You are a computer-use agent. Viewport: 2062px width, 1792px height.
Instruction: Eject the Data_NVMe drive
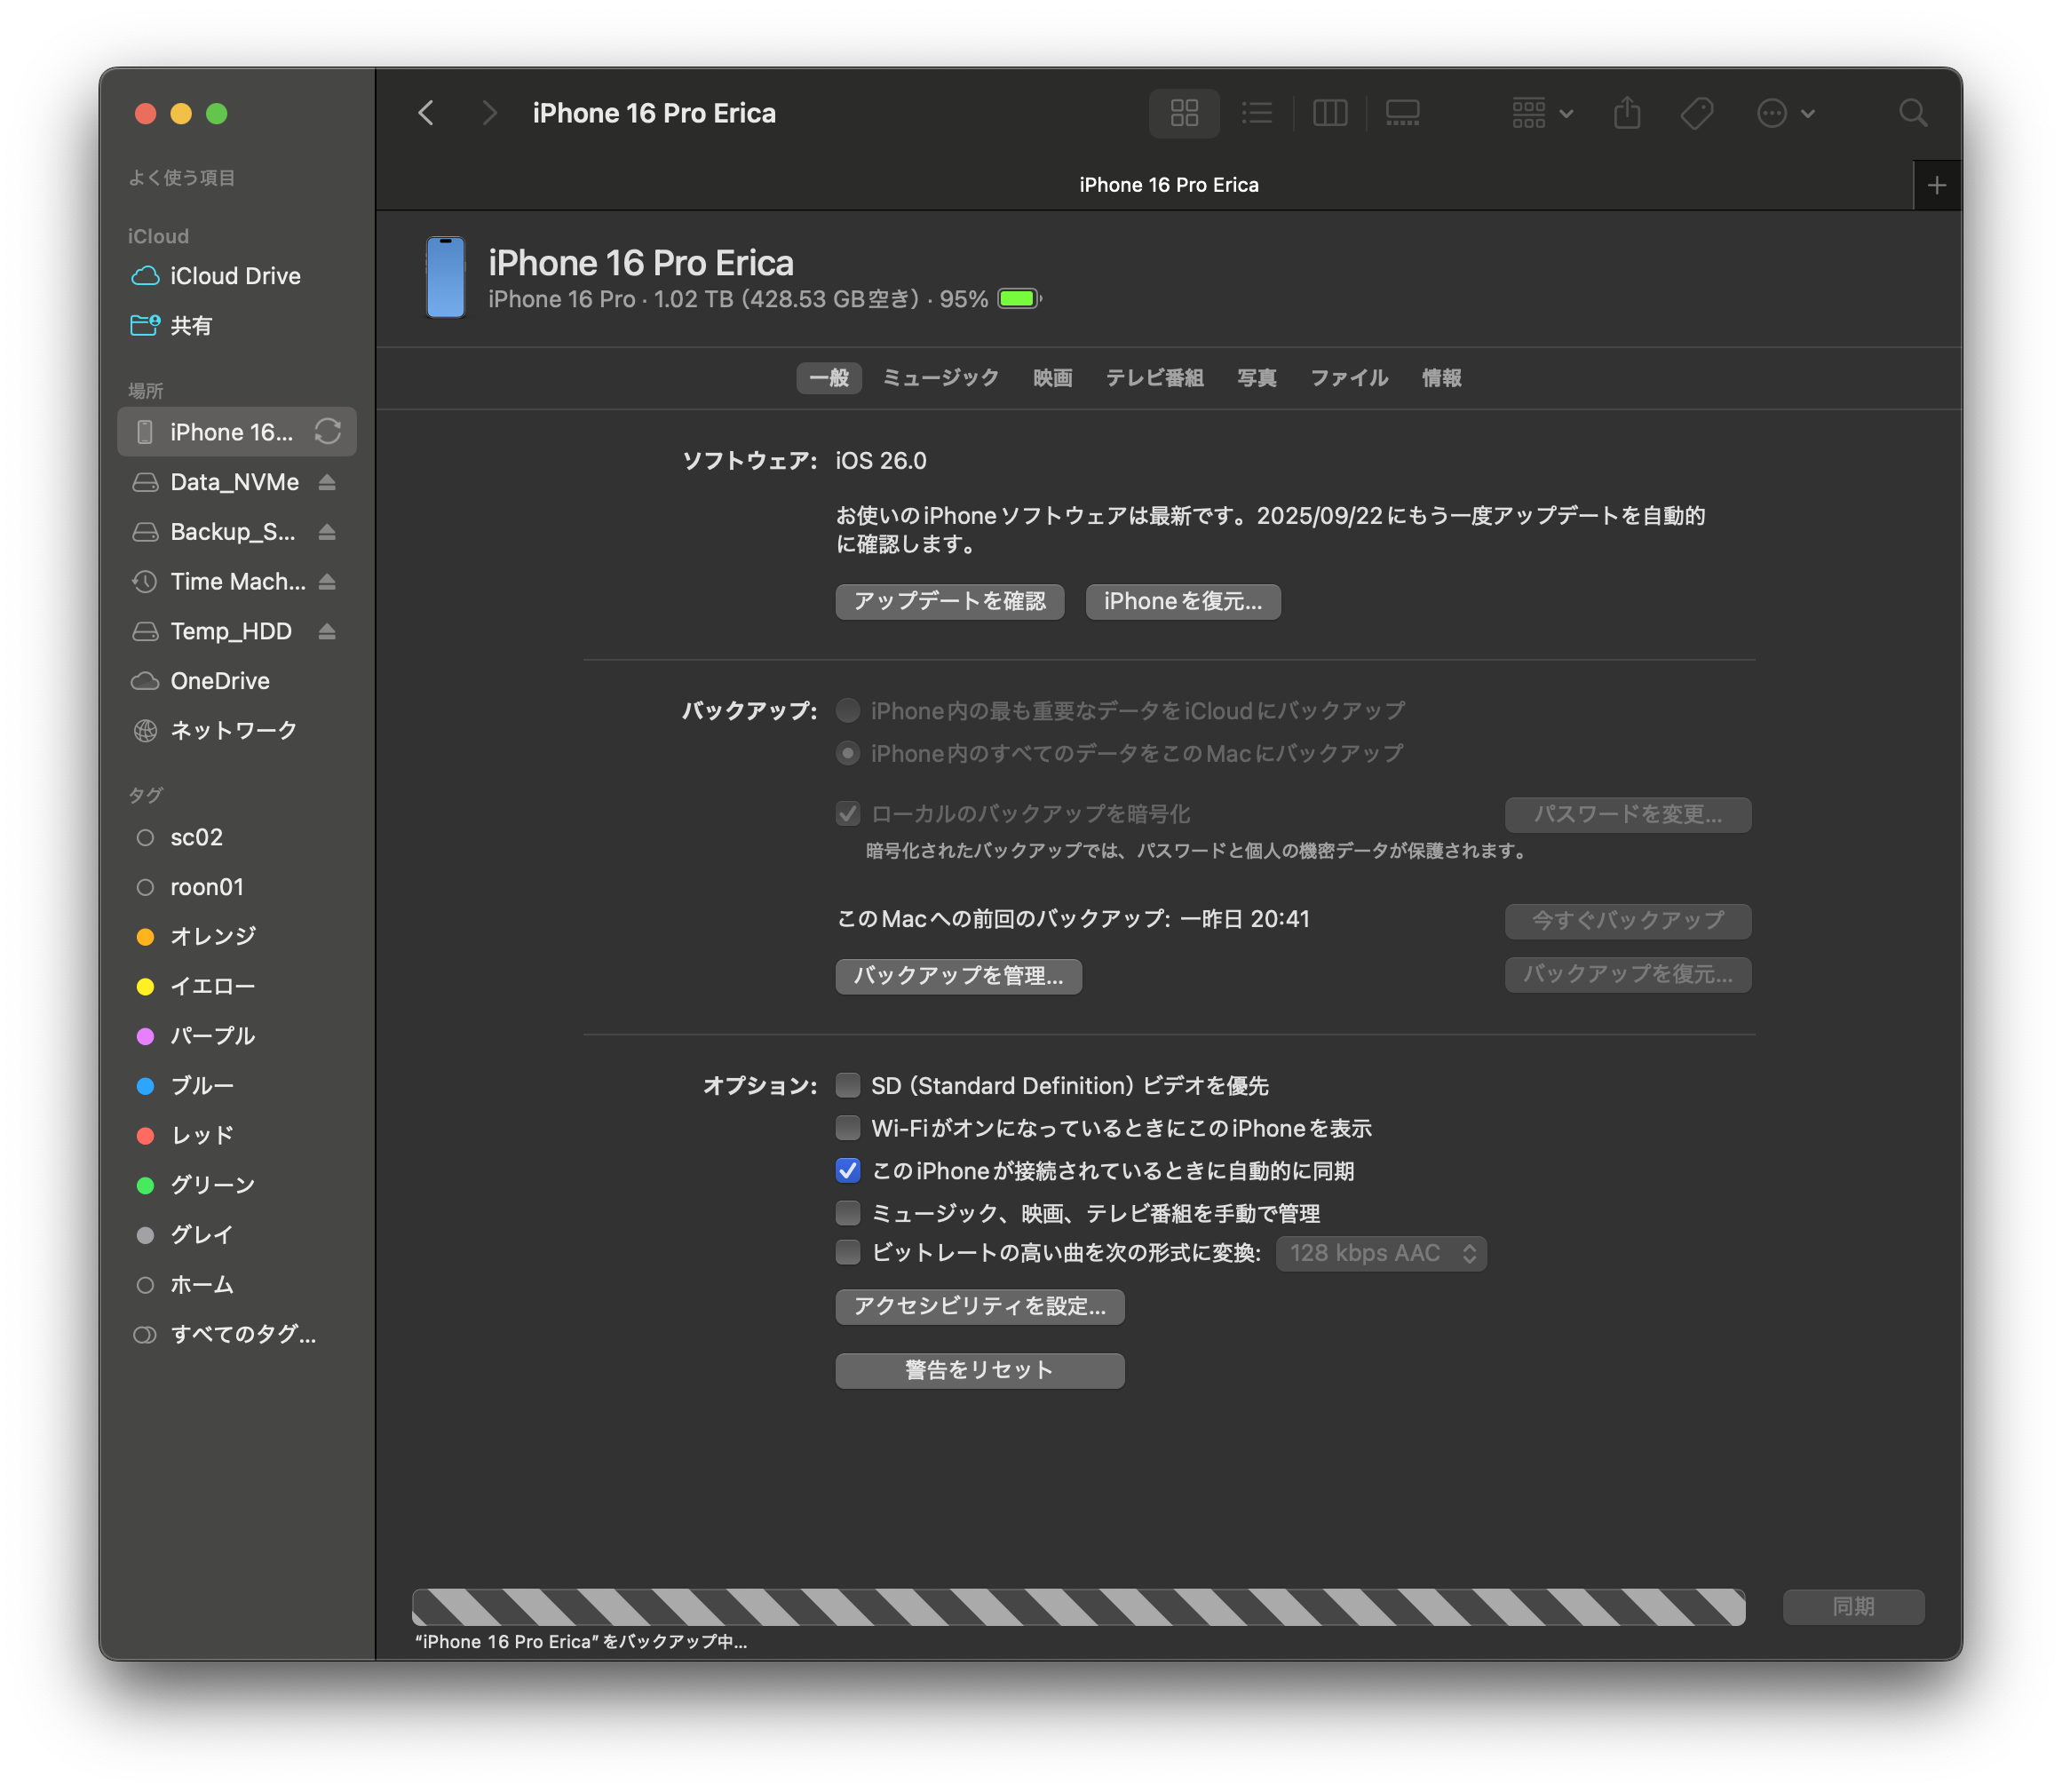[327, 483]
